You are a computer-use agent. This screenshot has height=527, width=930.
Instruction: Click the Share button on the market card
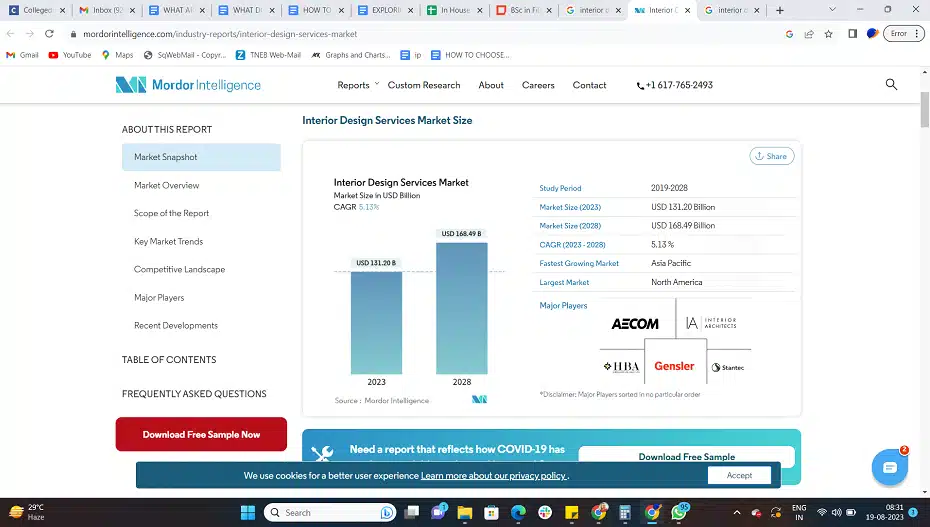770,156
